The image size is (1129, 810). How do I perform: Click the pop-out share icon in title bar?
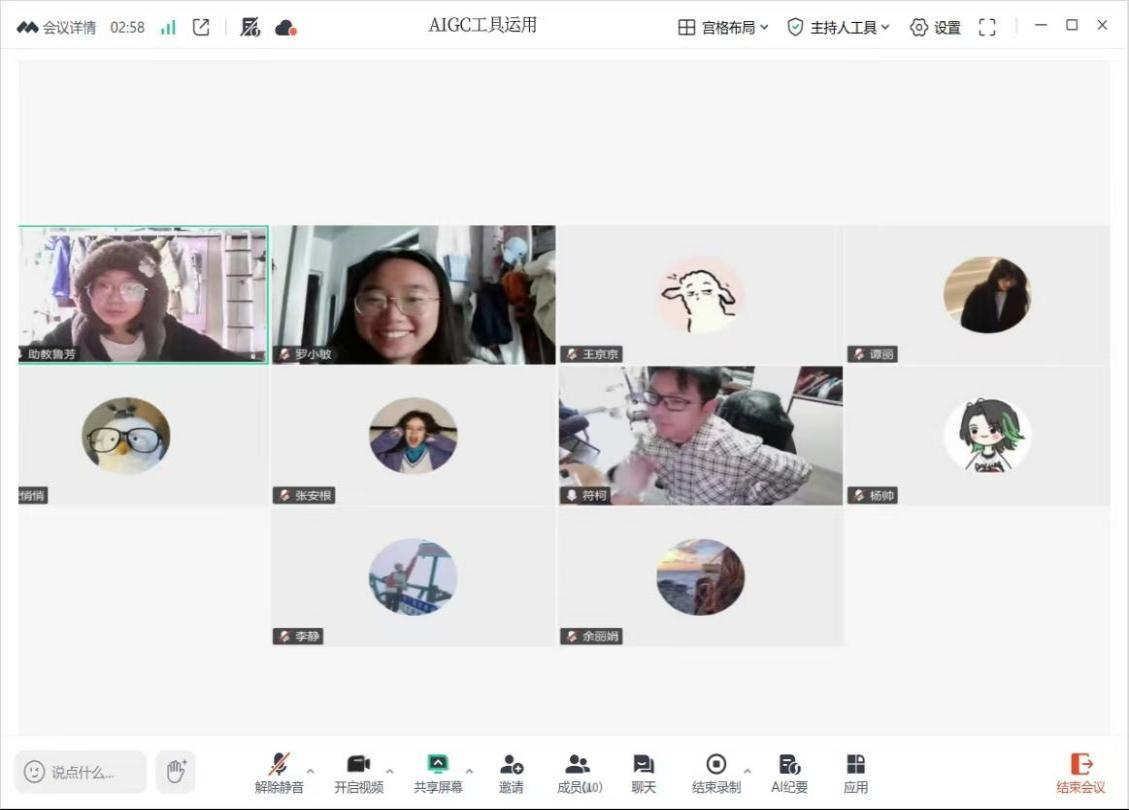pyautogui.click(x=201, y=28)
